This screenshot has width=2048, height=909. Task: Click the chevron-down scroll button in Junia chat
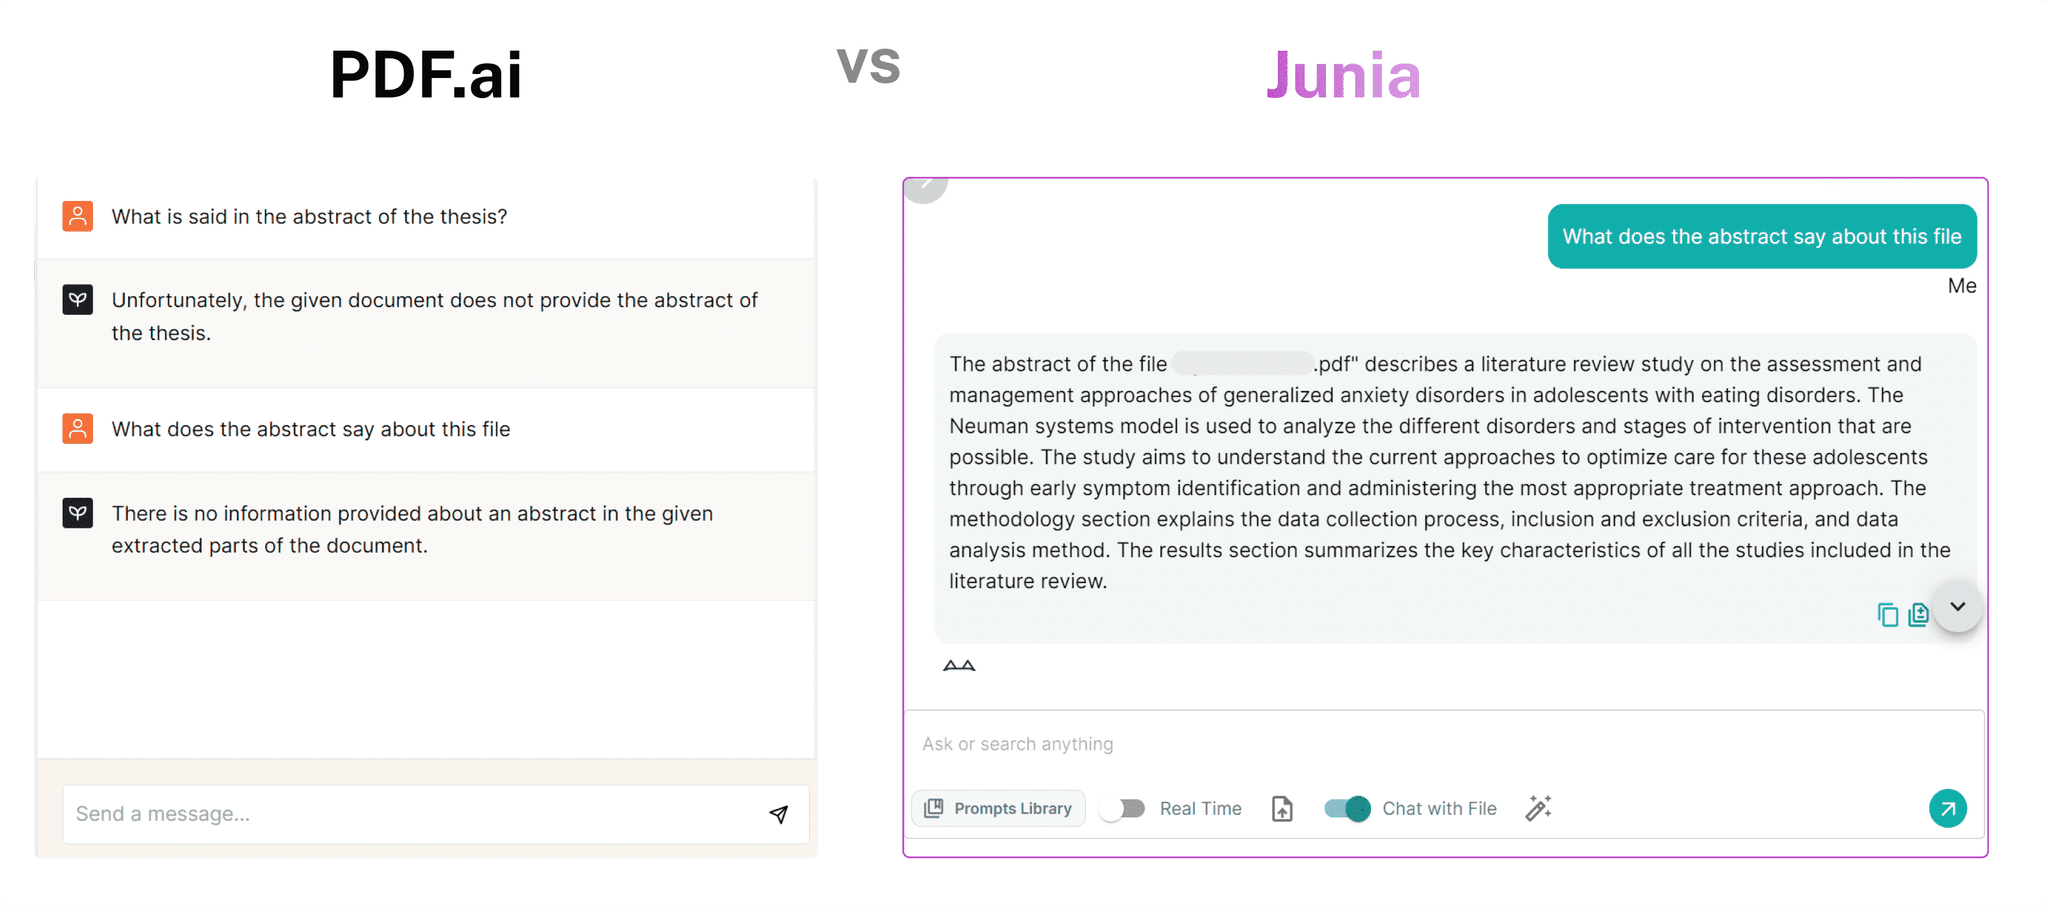[1957, 607]
